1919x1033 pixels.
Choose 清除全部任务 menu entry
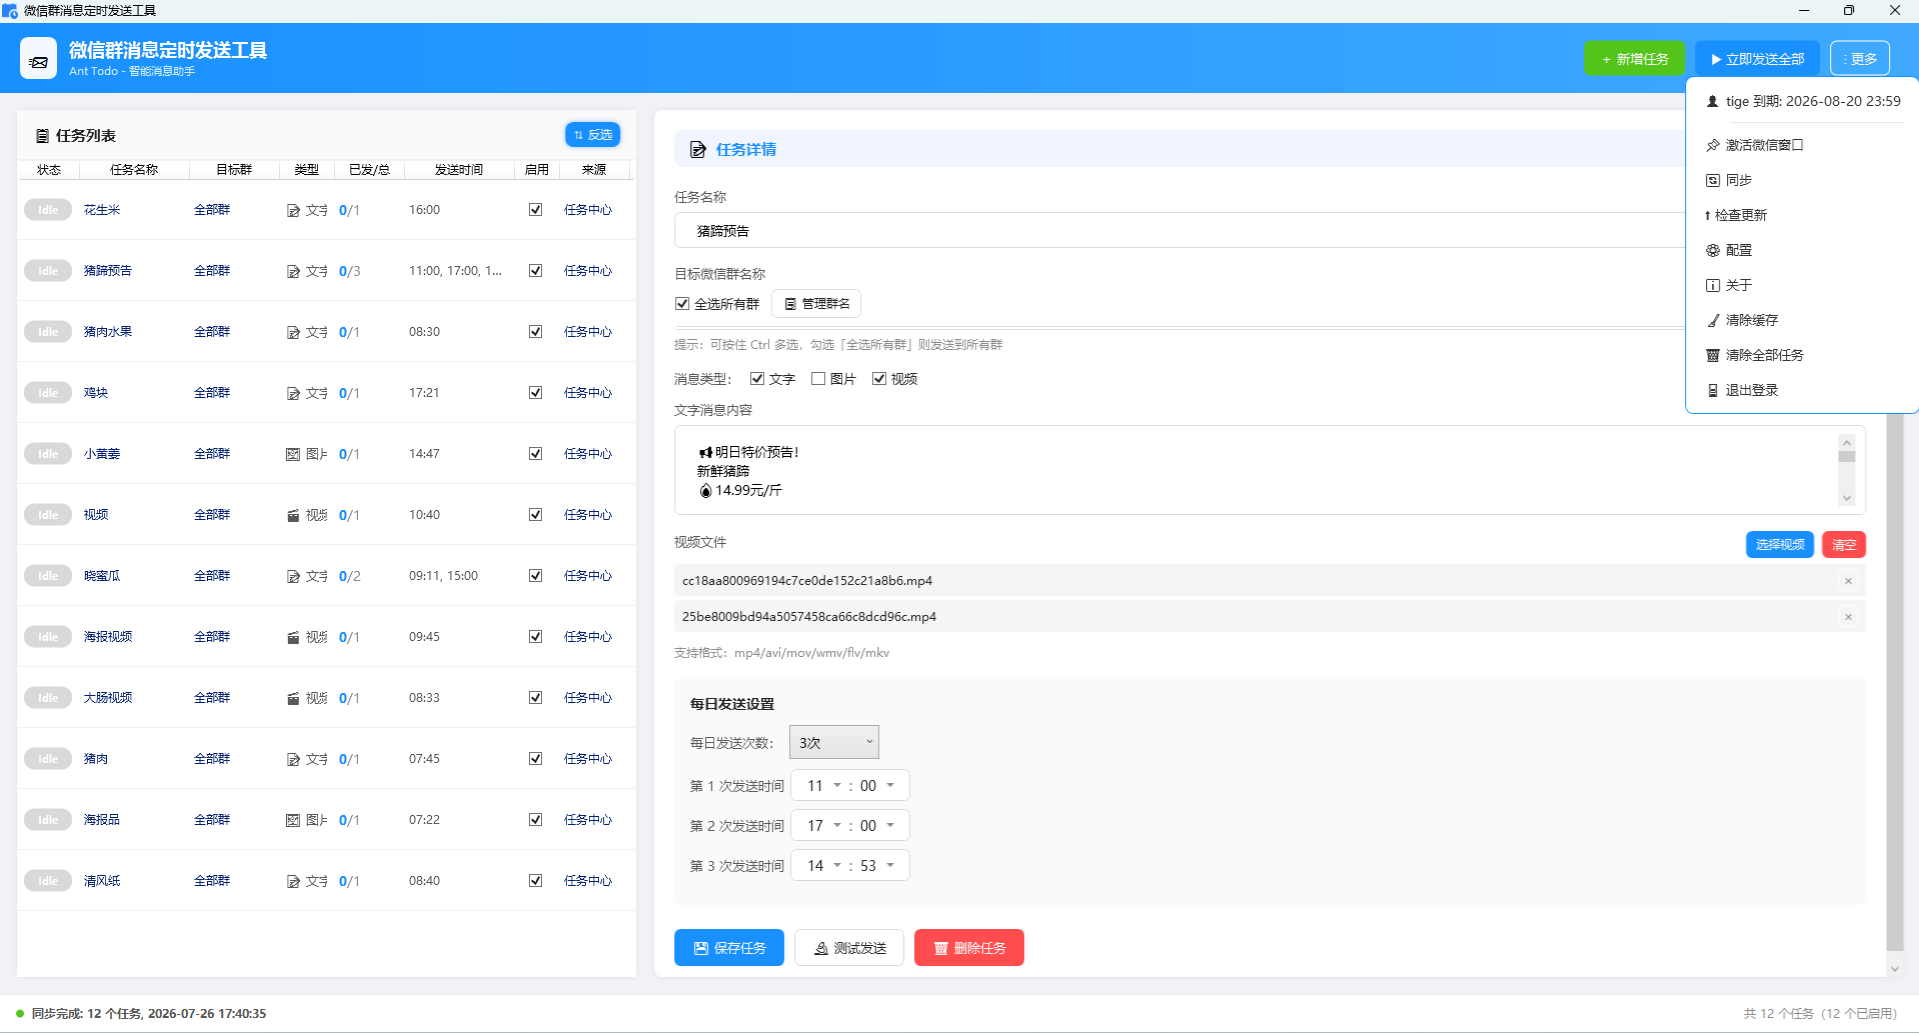(x=1802, y=355)
